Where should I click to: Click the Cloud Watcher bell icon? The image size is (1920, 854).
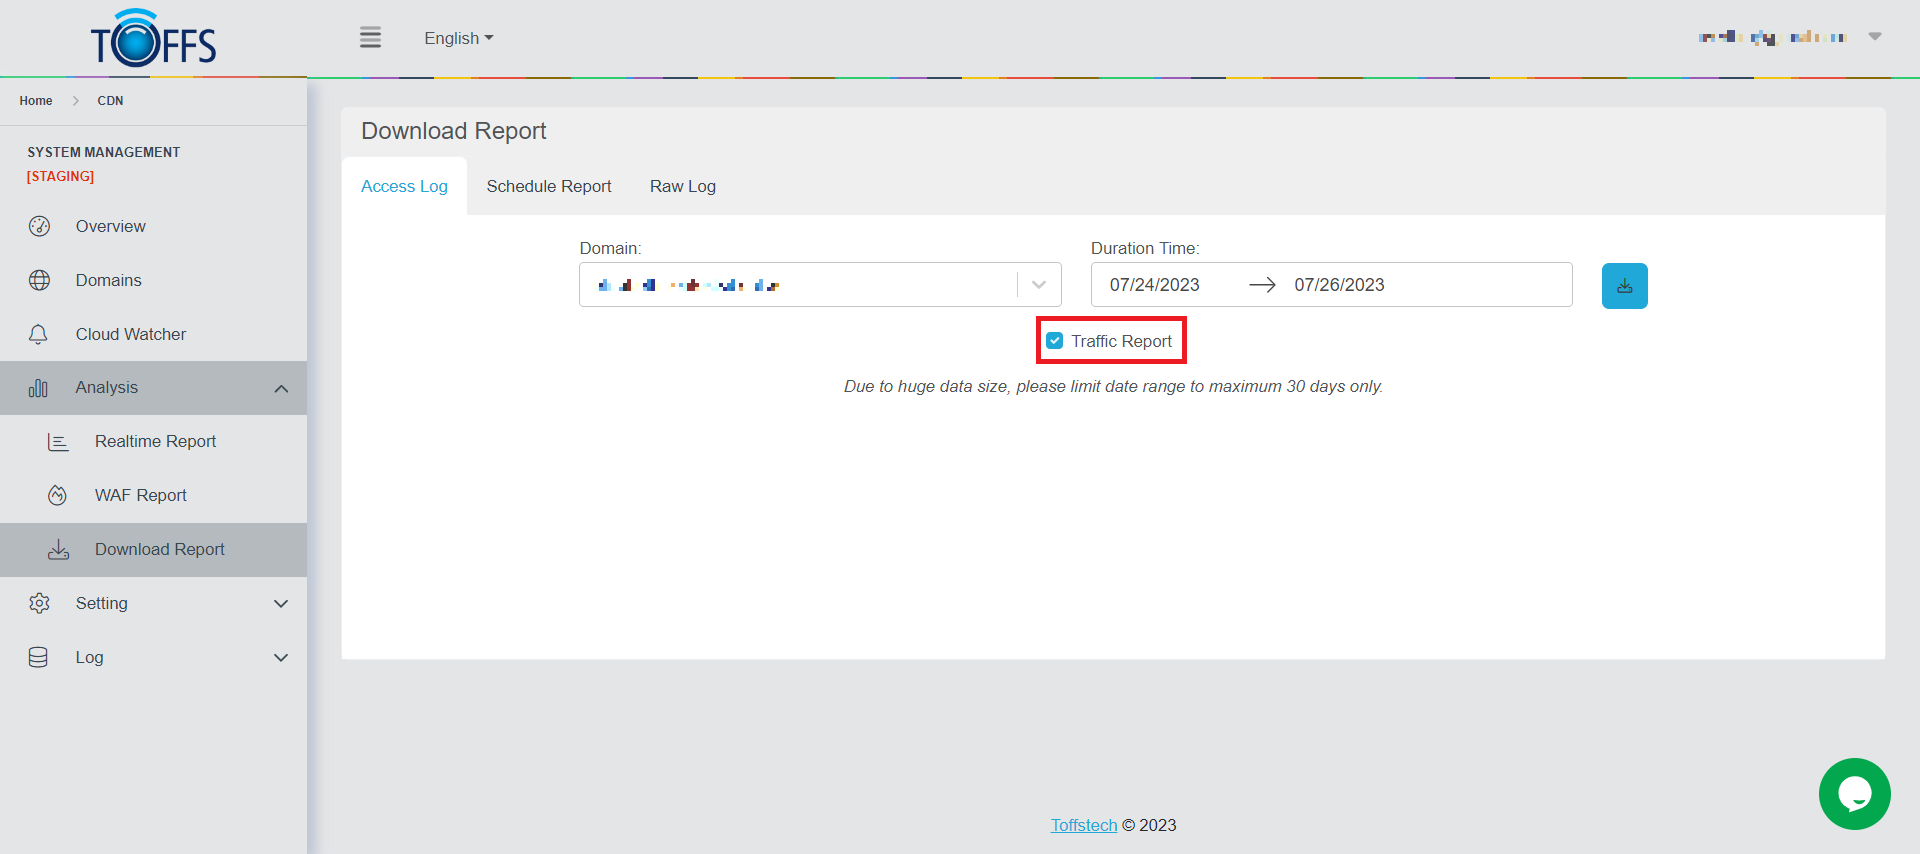39,334
